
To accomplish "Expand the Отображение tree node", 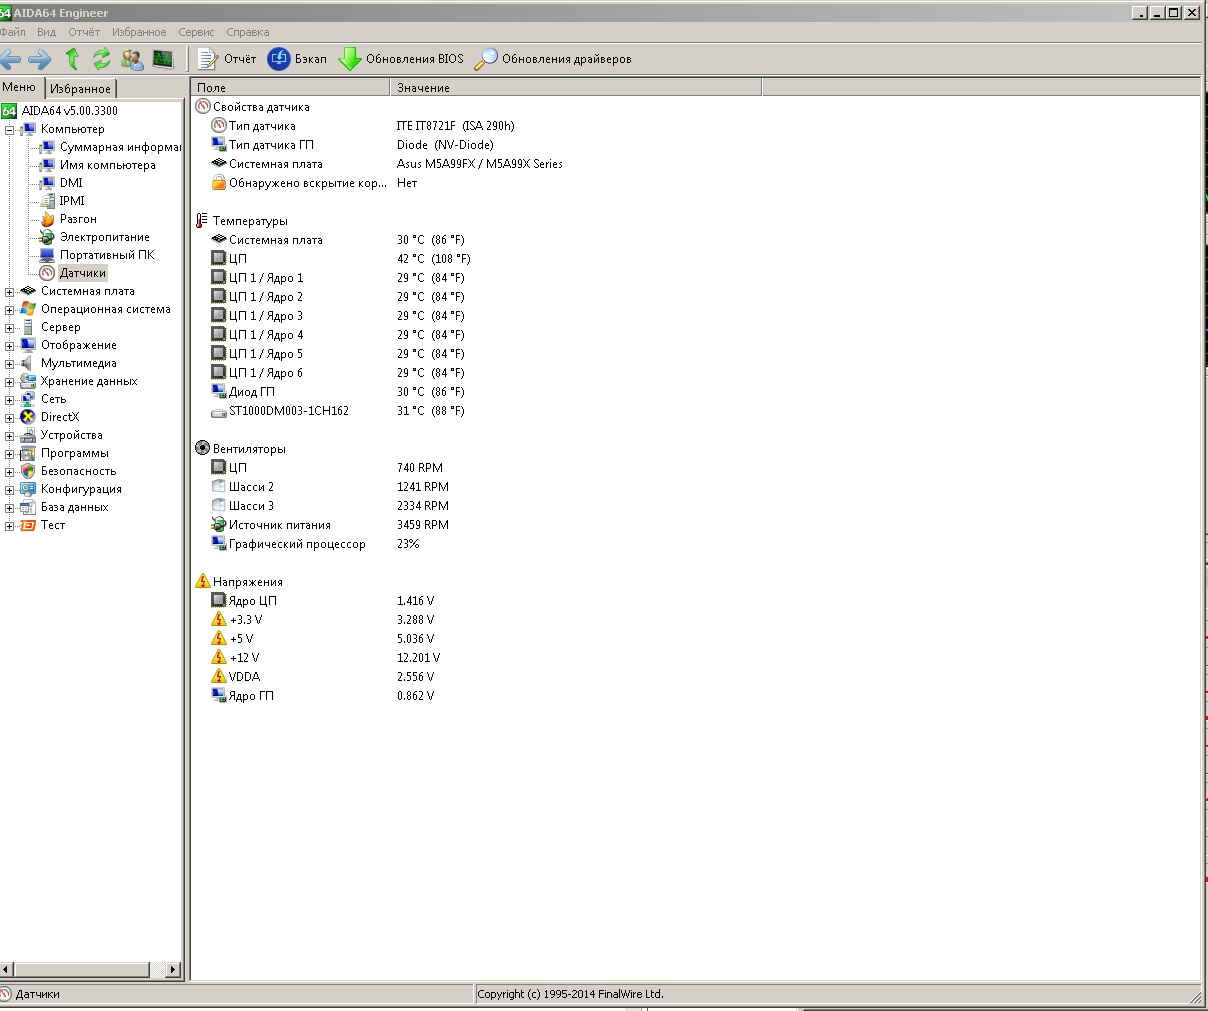I will pyautogui.click(x=9, y=346).
